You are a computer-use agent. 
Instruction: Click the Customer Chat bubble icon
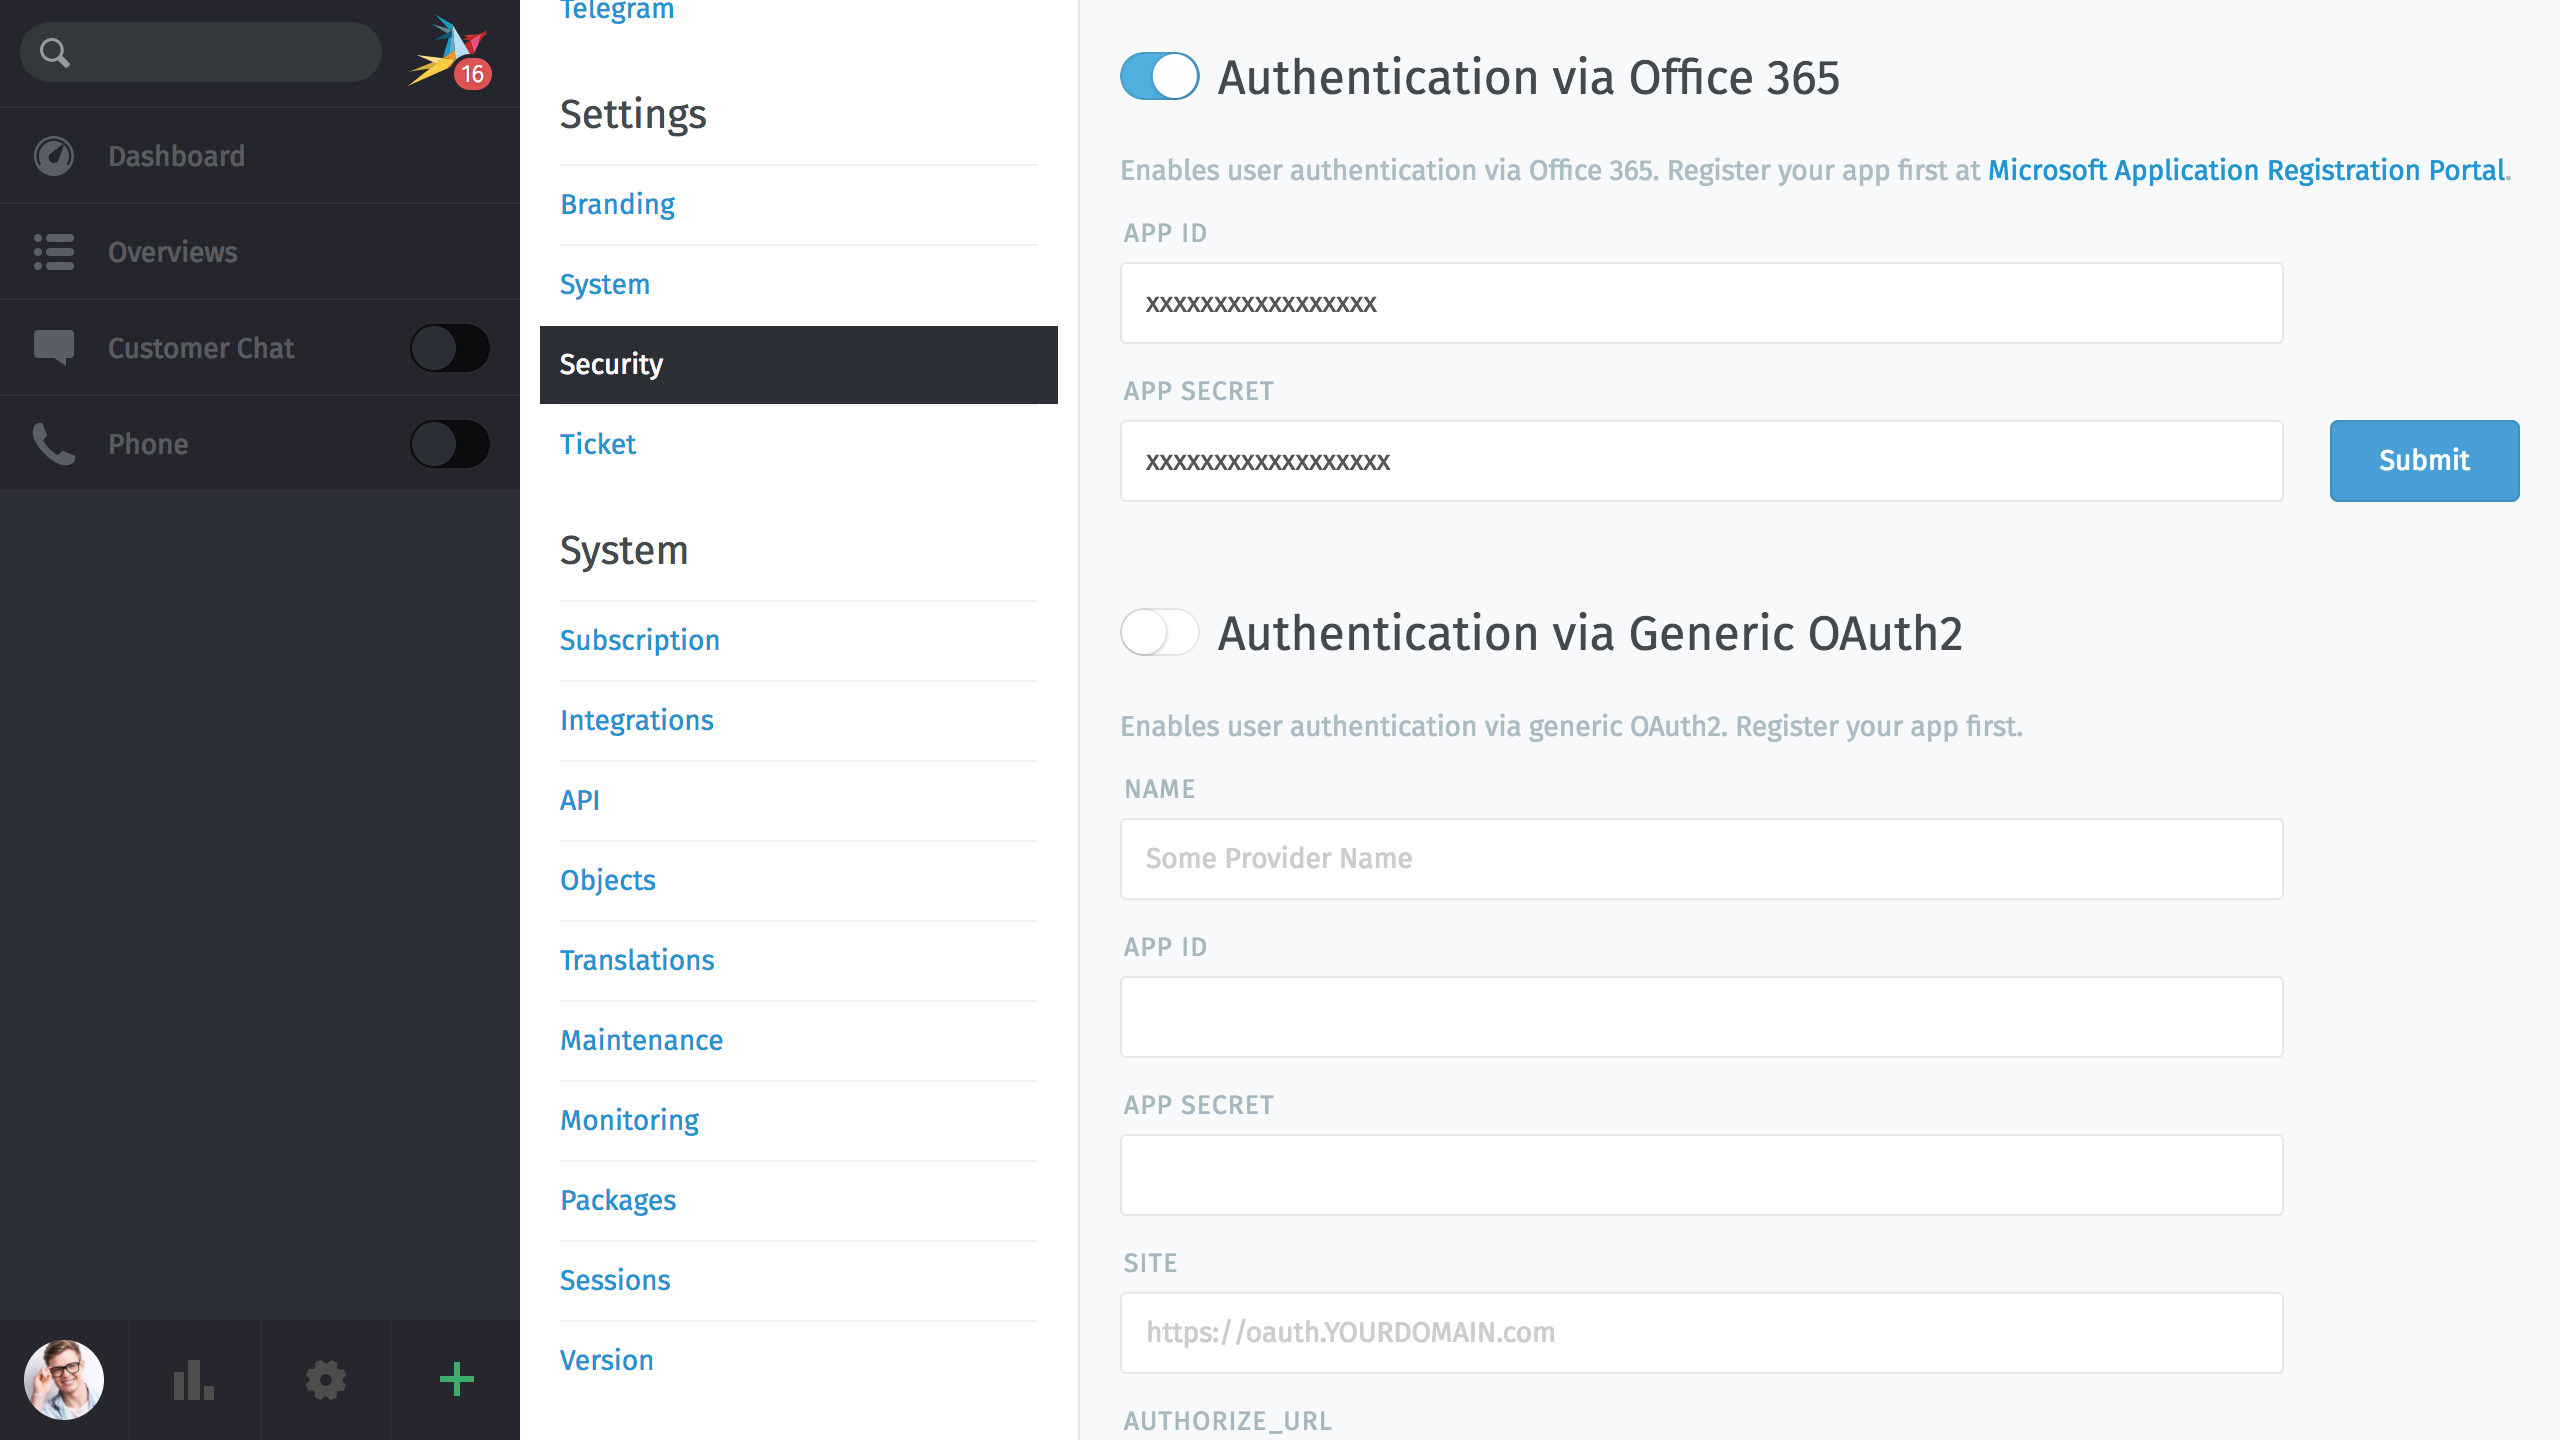pyautogui.click(x=54, y=348)
